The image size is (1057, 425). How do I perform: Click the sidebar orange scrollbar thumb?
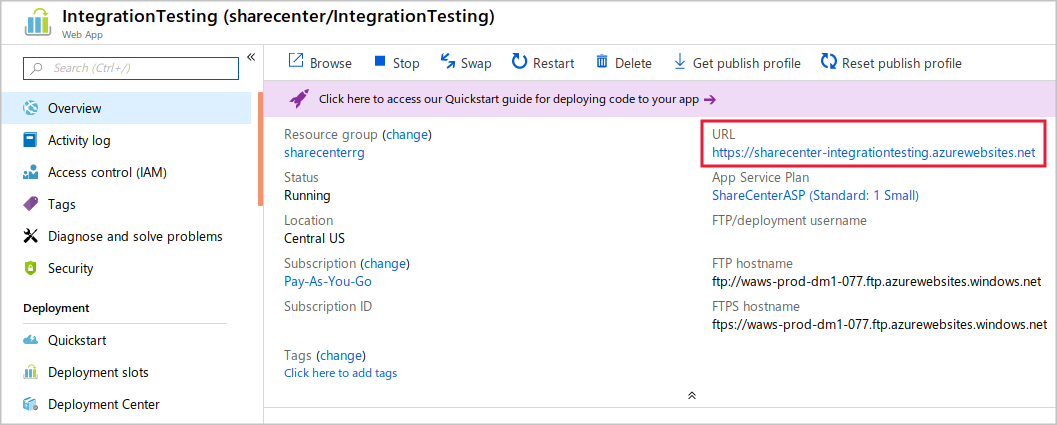(x=260, y=148)
